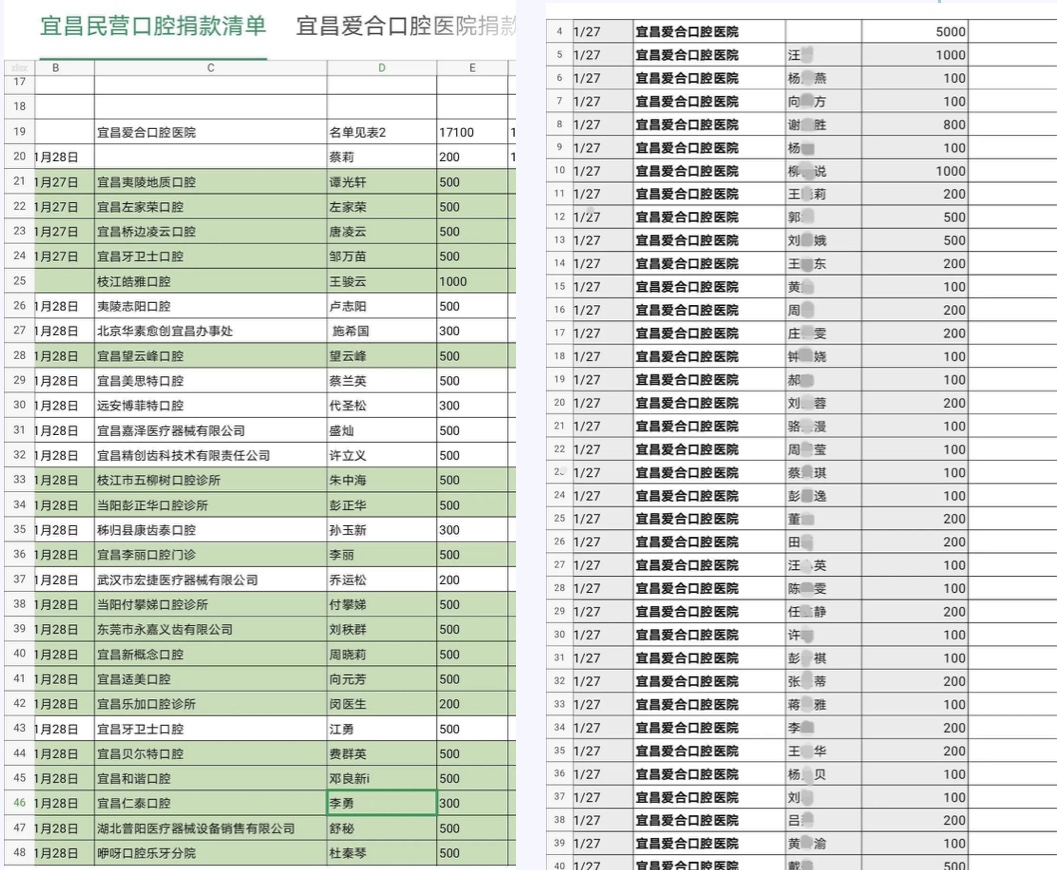Select 1/27 date in right sheet row 20
The width and height of the screenshot is (1057, 870).
(x=603, y=403)
